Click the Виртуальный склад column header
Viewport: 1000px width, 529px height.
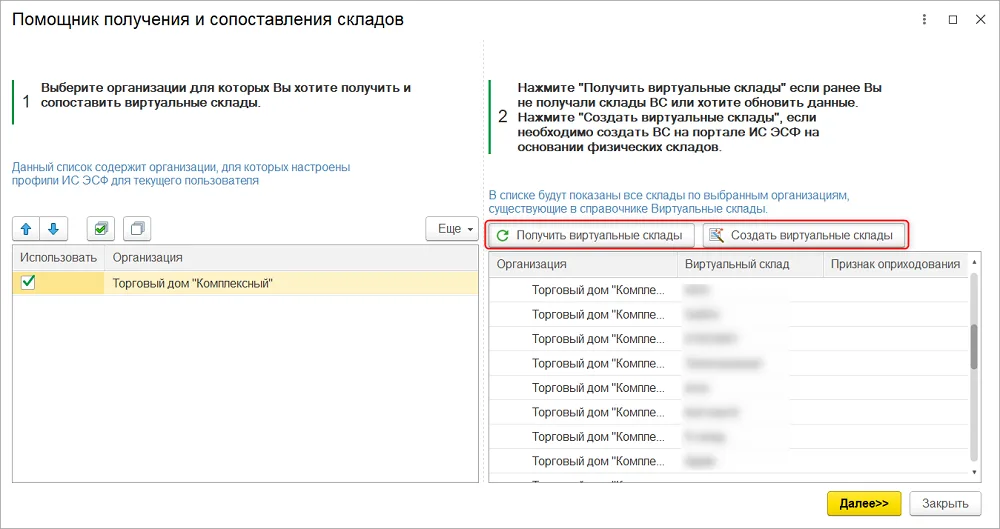[x=750, y=264]
